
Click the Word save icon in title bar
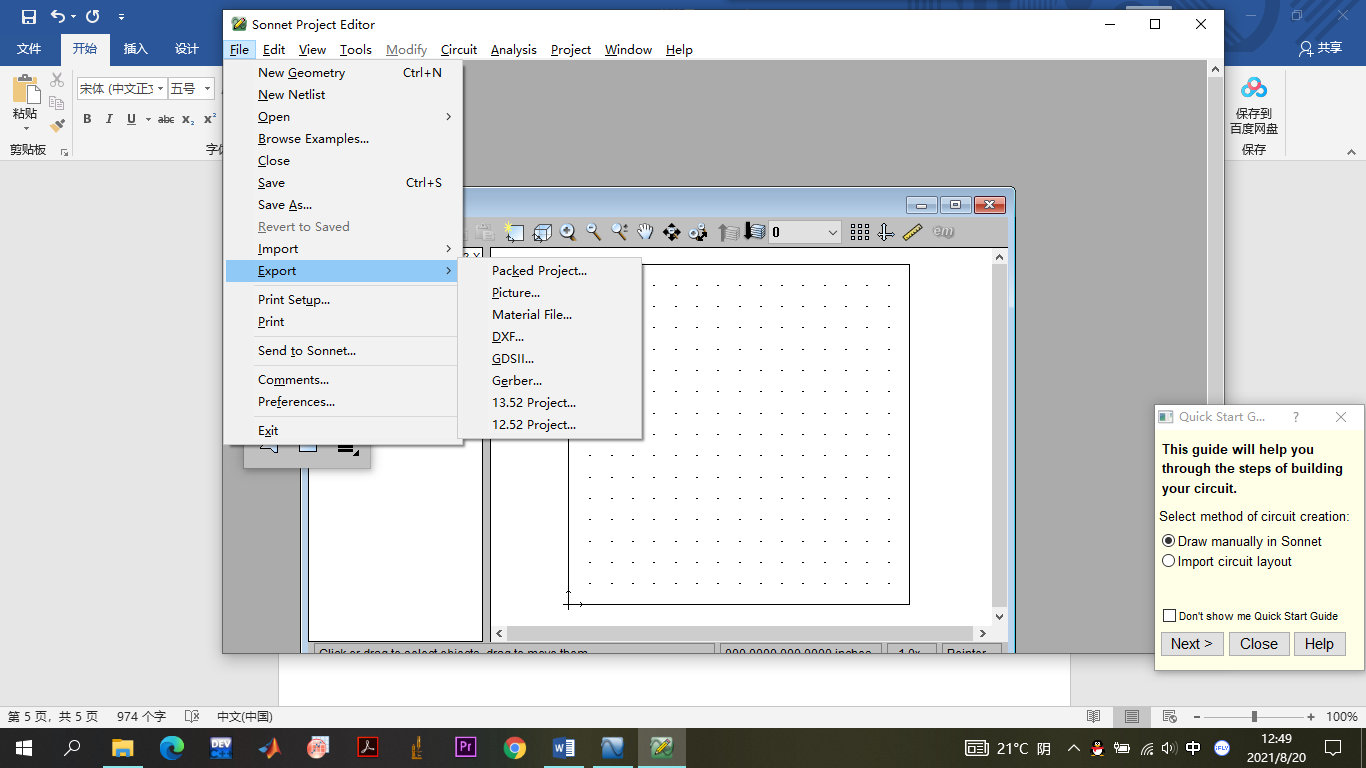coord(28,17)
